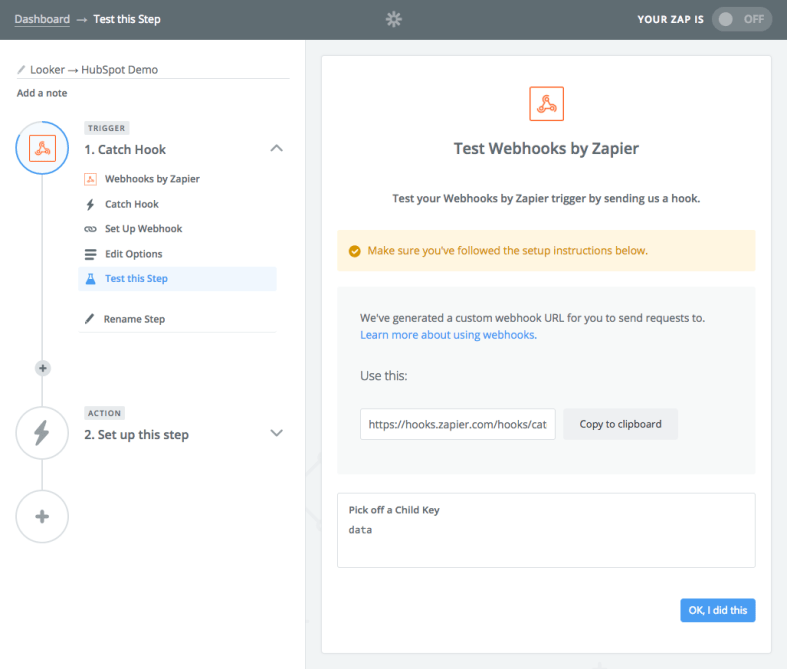This screenshot has height=669, width=787.
Task: Select Webhooks by Zapier in sidebar
Action: (x=152, y=179)
